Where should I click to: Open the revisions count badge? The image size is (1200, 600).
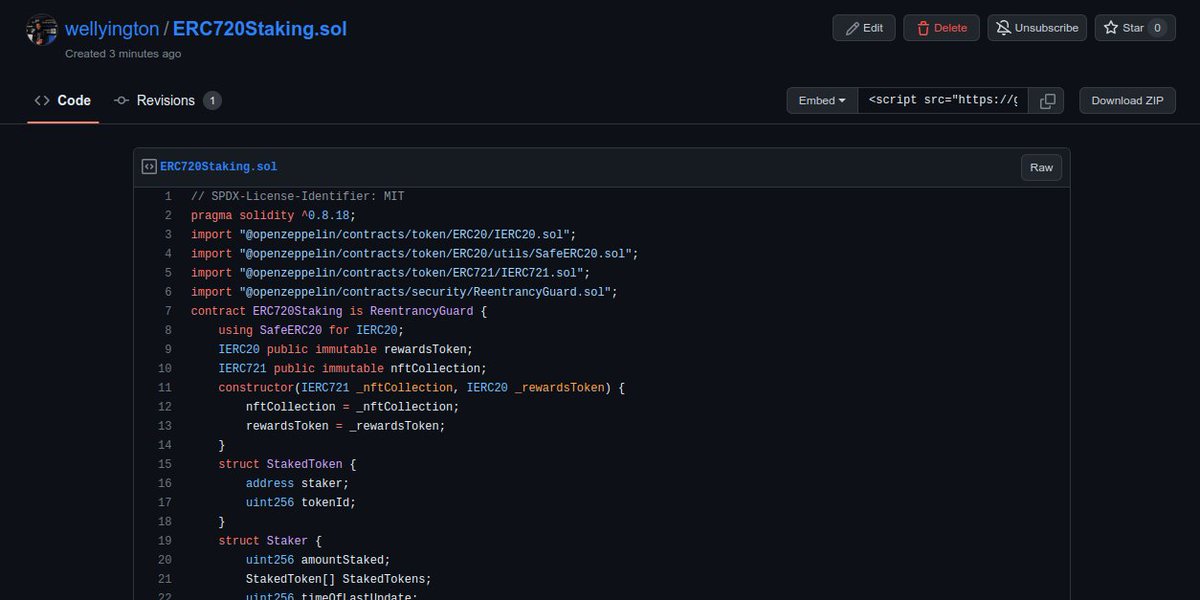pyautogui.click(x=212, y=100)
